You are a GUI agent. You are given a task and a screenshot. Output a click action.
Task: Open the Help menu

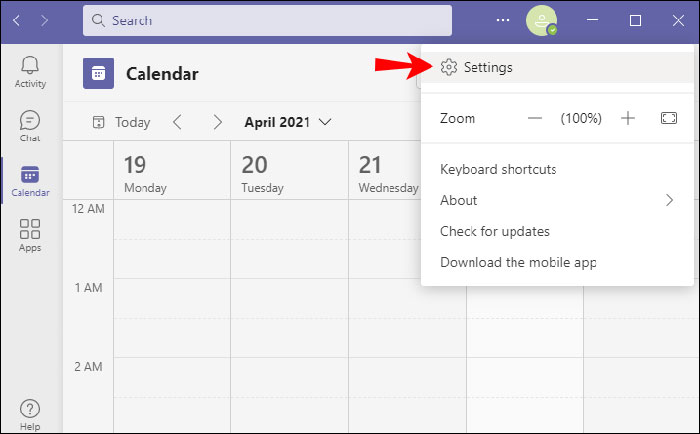tap(30, 415)
